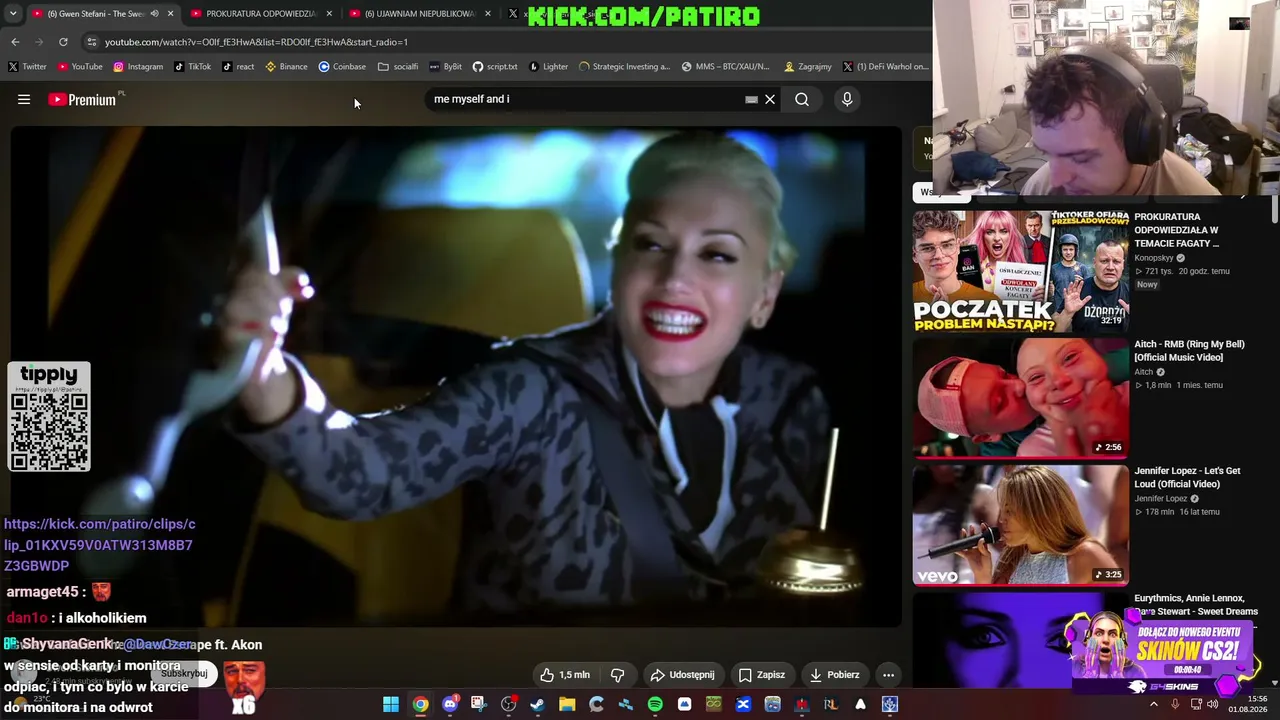Open the Gwen Stefani video player

coord(456,377)
